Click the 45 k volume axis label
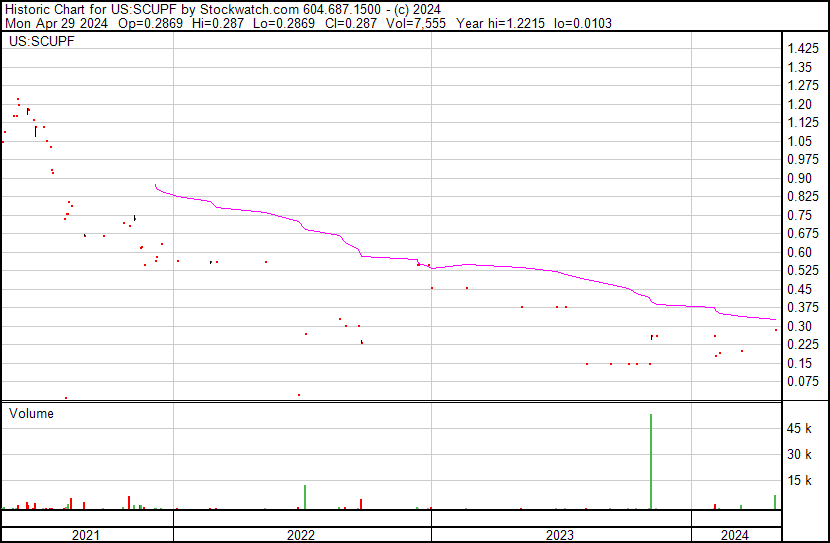This screenshot has width=830, height=543. click(800, 429)
